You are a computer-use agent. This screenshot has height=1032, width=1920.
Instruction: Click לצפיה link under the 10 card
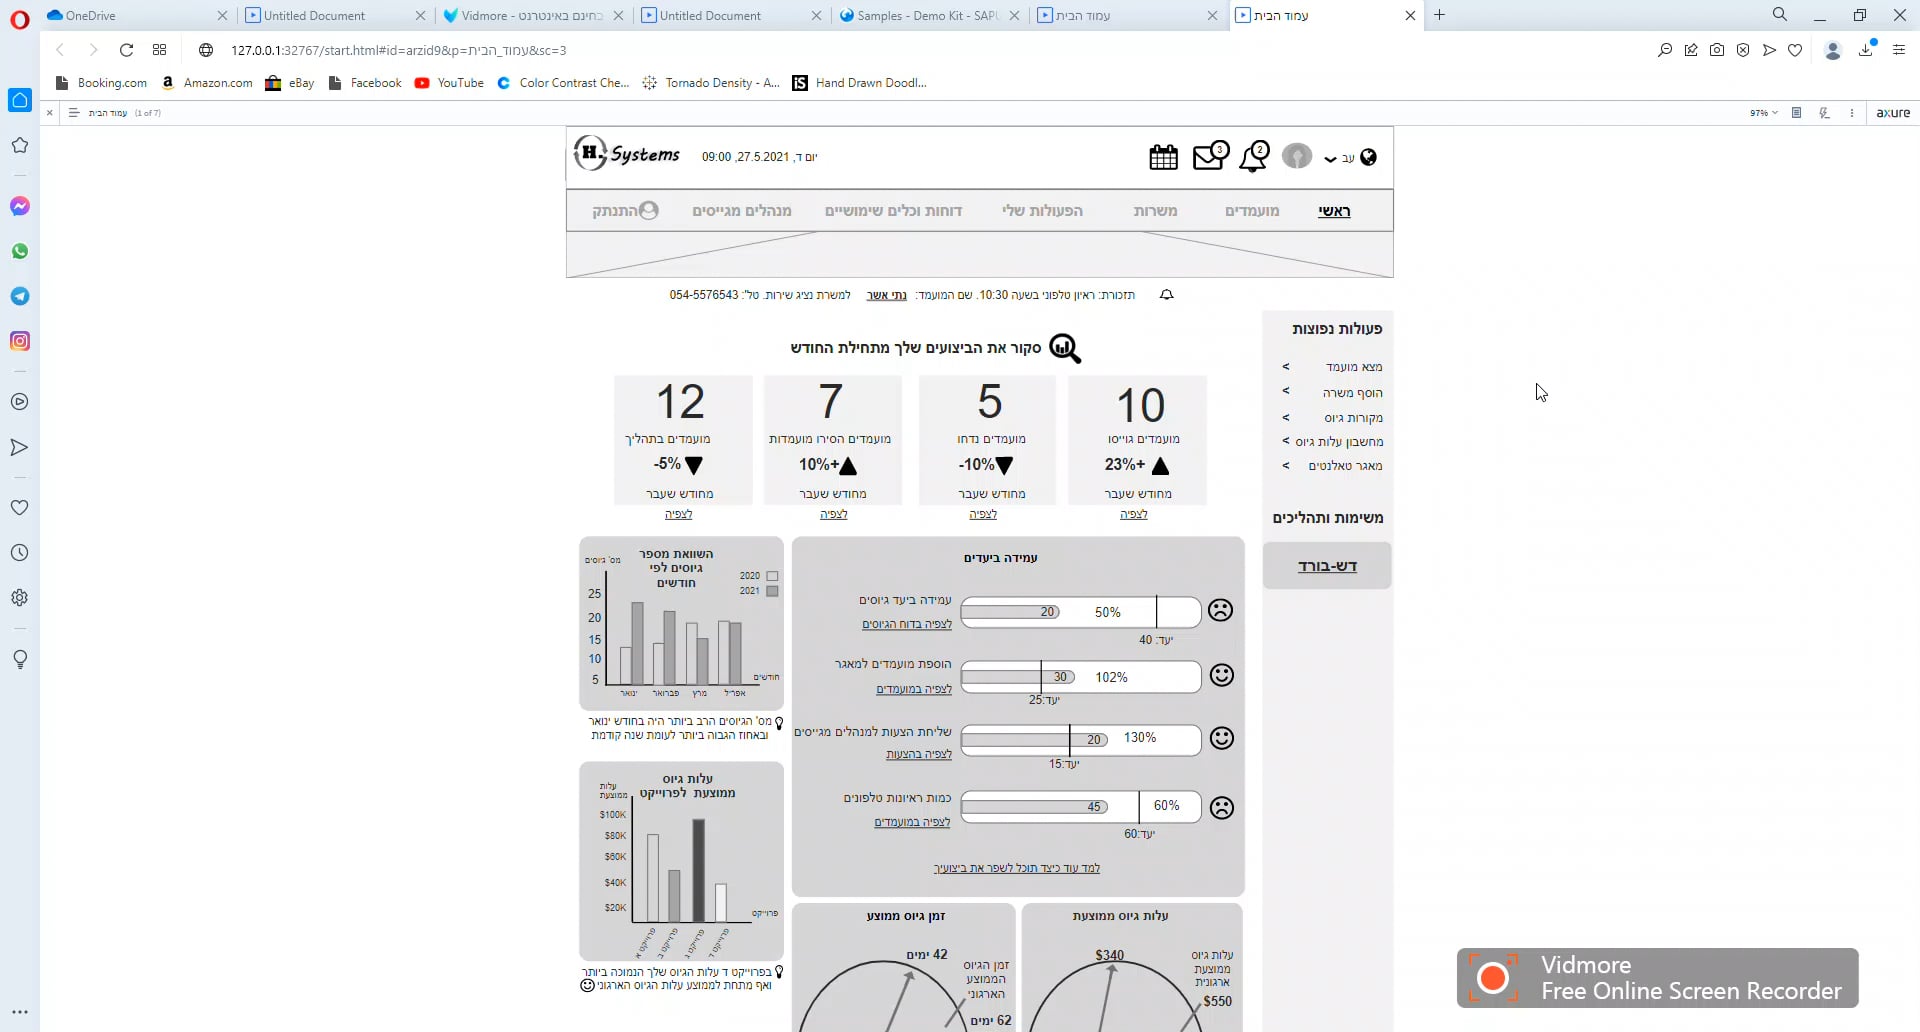pyautogui.click(x=1134, y=514)
